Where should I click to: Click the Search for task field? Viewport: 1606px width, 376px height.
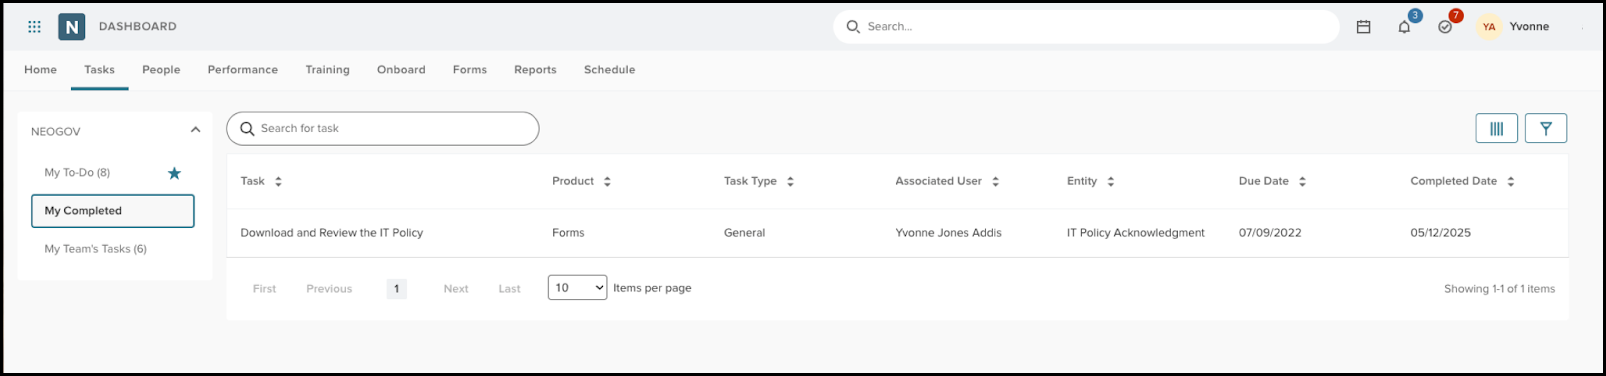(x=383, y=129)
